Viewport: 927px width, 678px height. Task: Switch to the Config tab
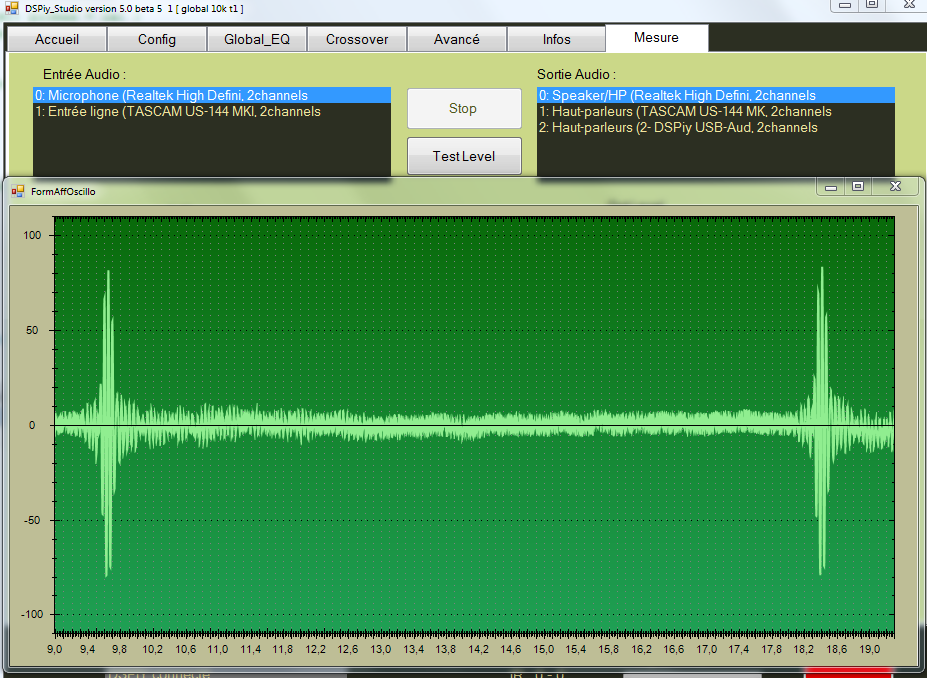coord(157,40)
